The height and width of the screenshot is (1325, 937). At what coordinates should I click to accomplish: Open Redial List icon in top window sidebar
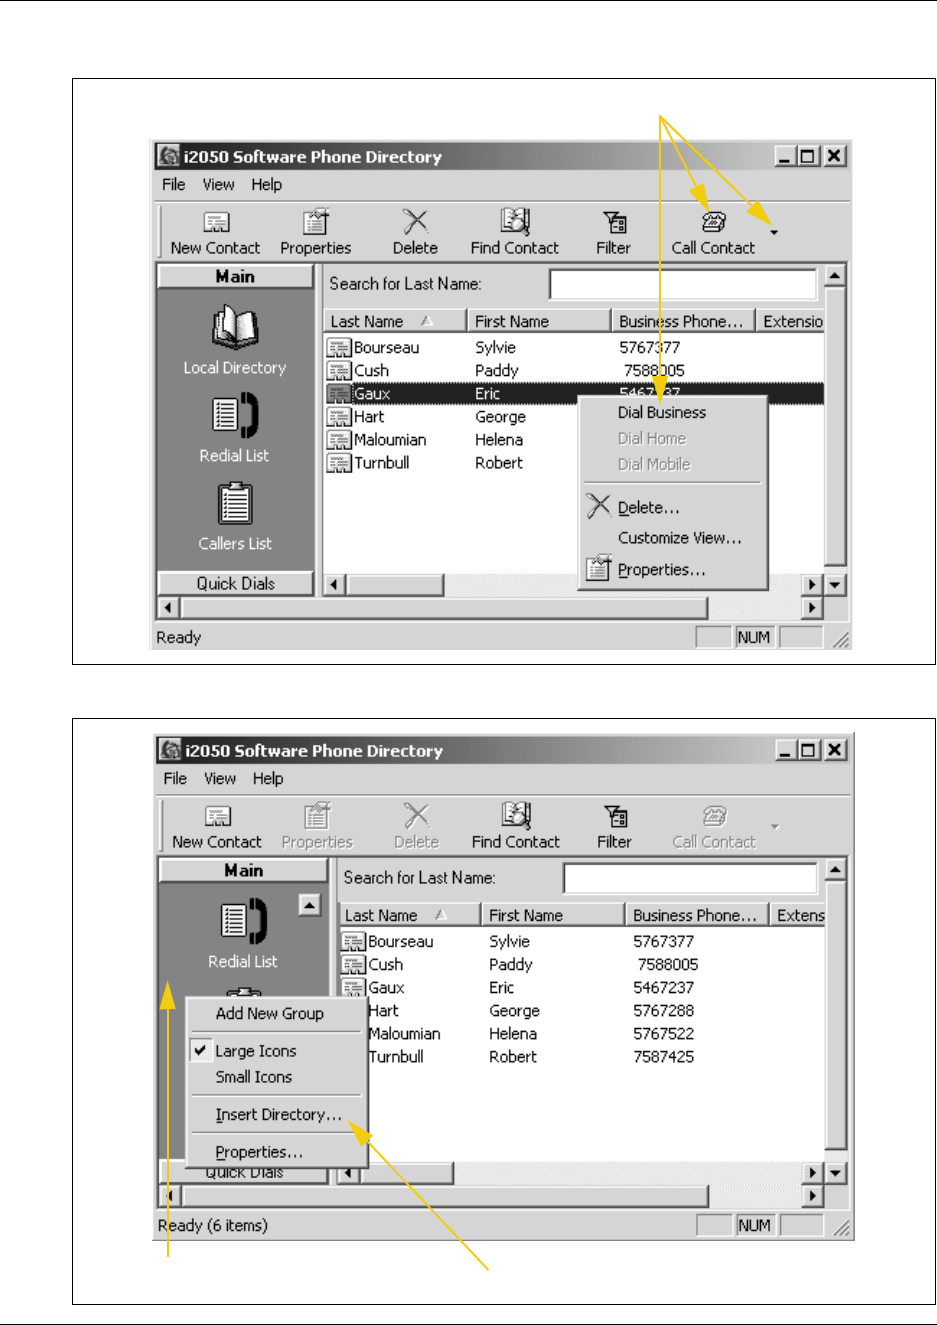coord(235,415)
